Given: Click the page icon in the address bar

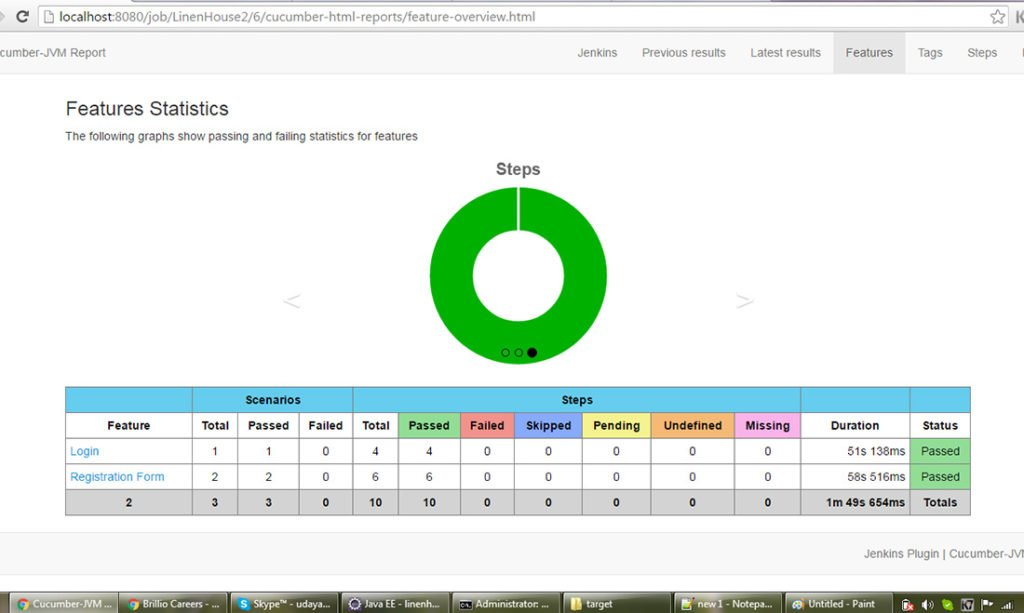Looking at the screenshot, I should coord(48,17).
